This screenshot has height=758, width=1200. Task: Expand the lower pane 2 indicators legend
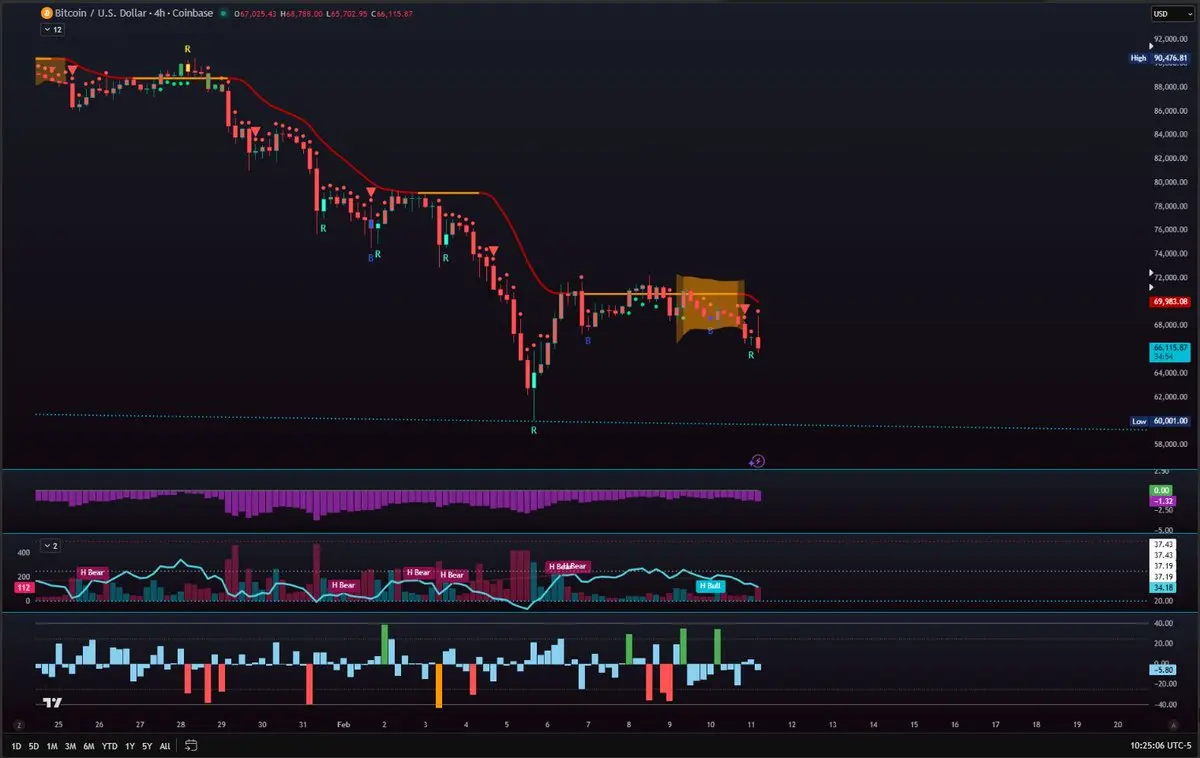pyautogui.click(x=50, y=545)
